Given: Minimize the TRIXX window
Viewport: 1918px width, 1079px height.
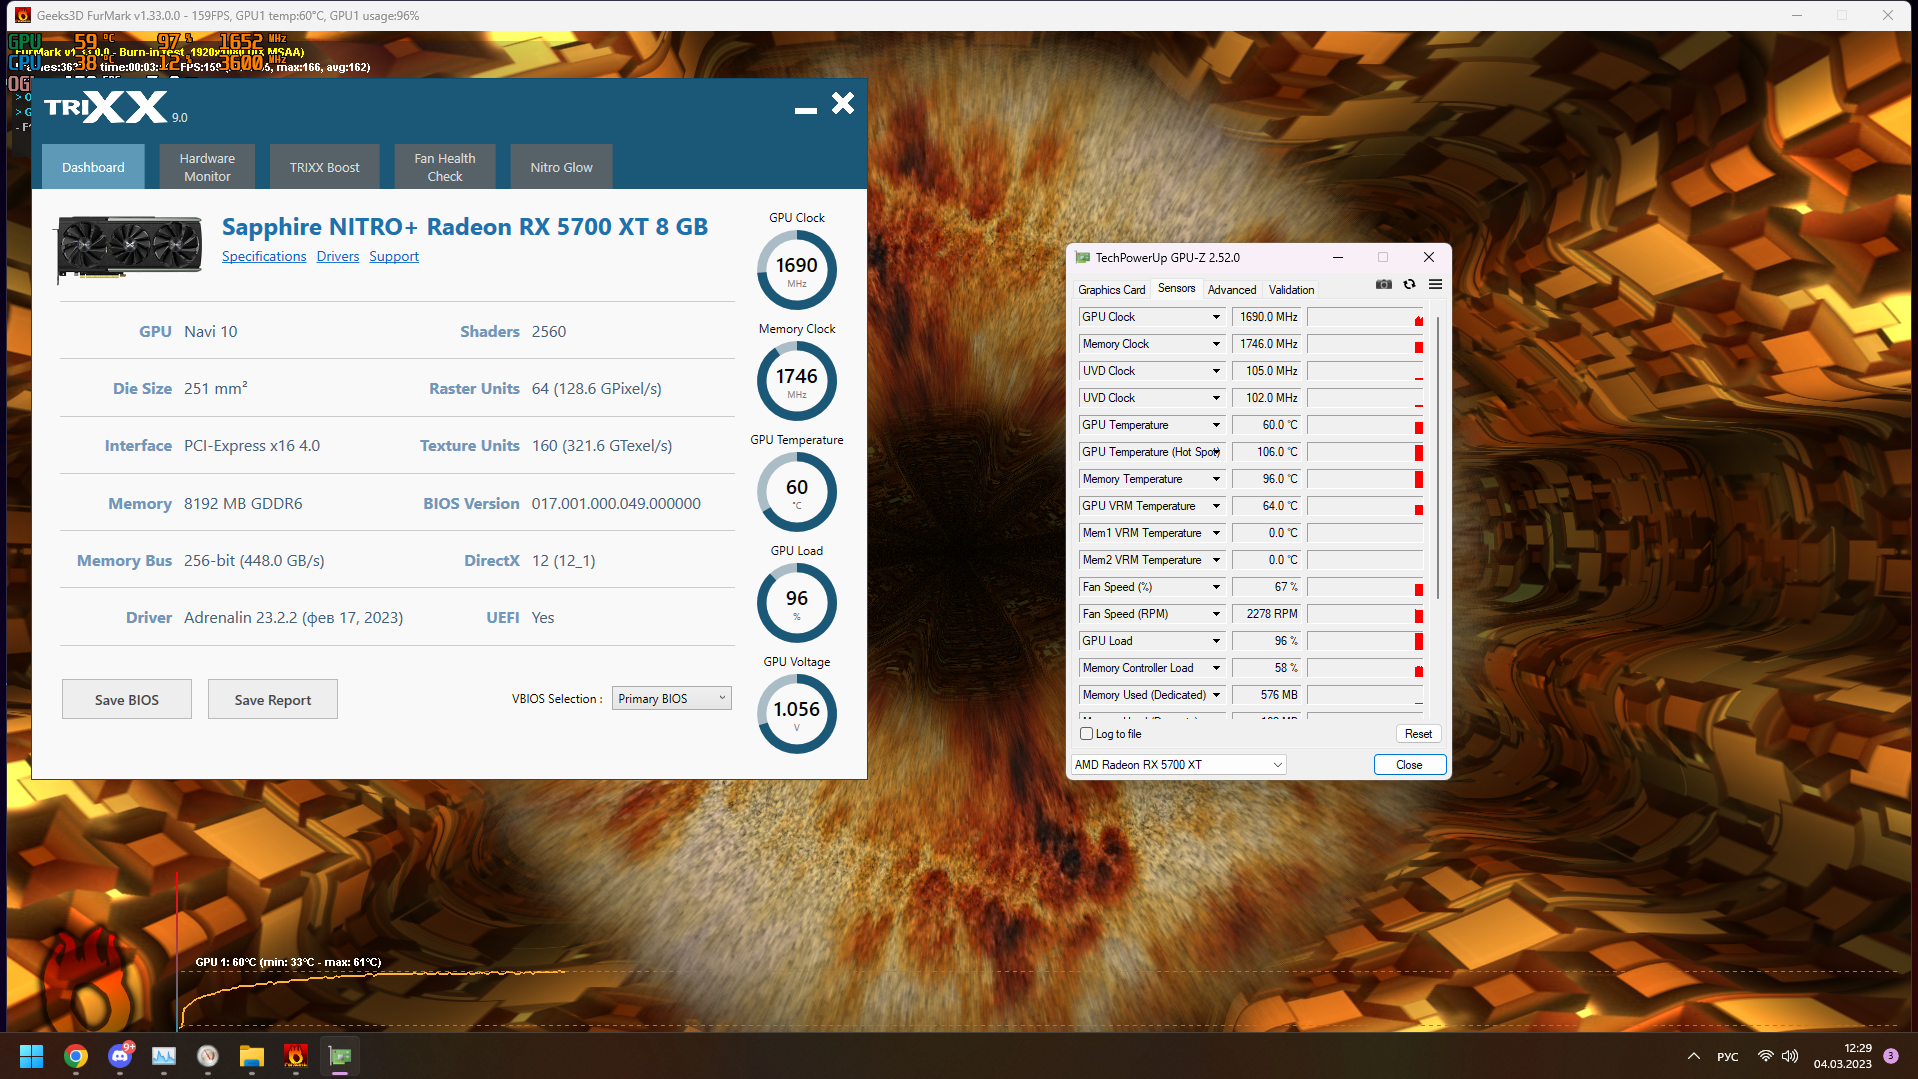Looking at the screenshot, I should pos(806,109).
